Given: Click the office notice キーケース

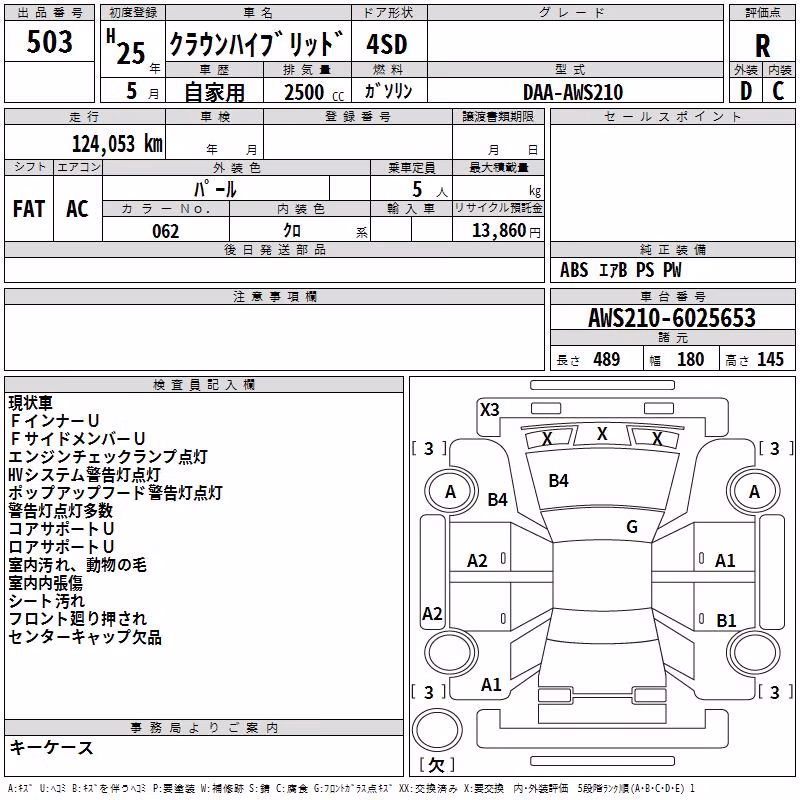Looking at the screenshot, I should (x=52, y=747).
